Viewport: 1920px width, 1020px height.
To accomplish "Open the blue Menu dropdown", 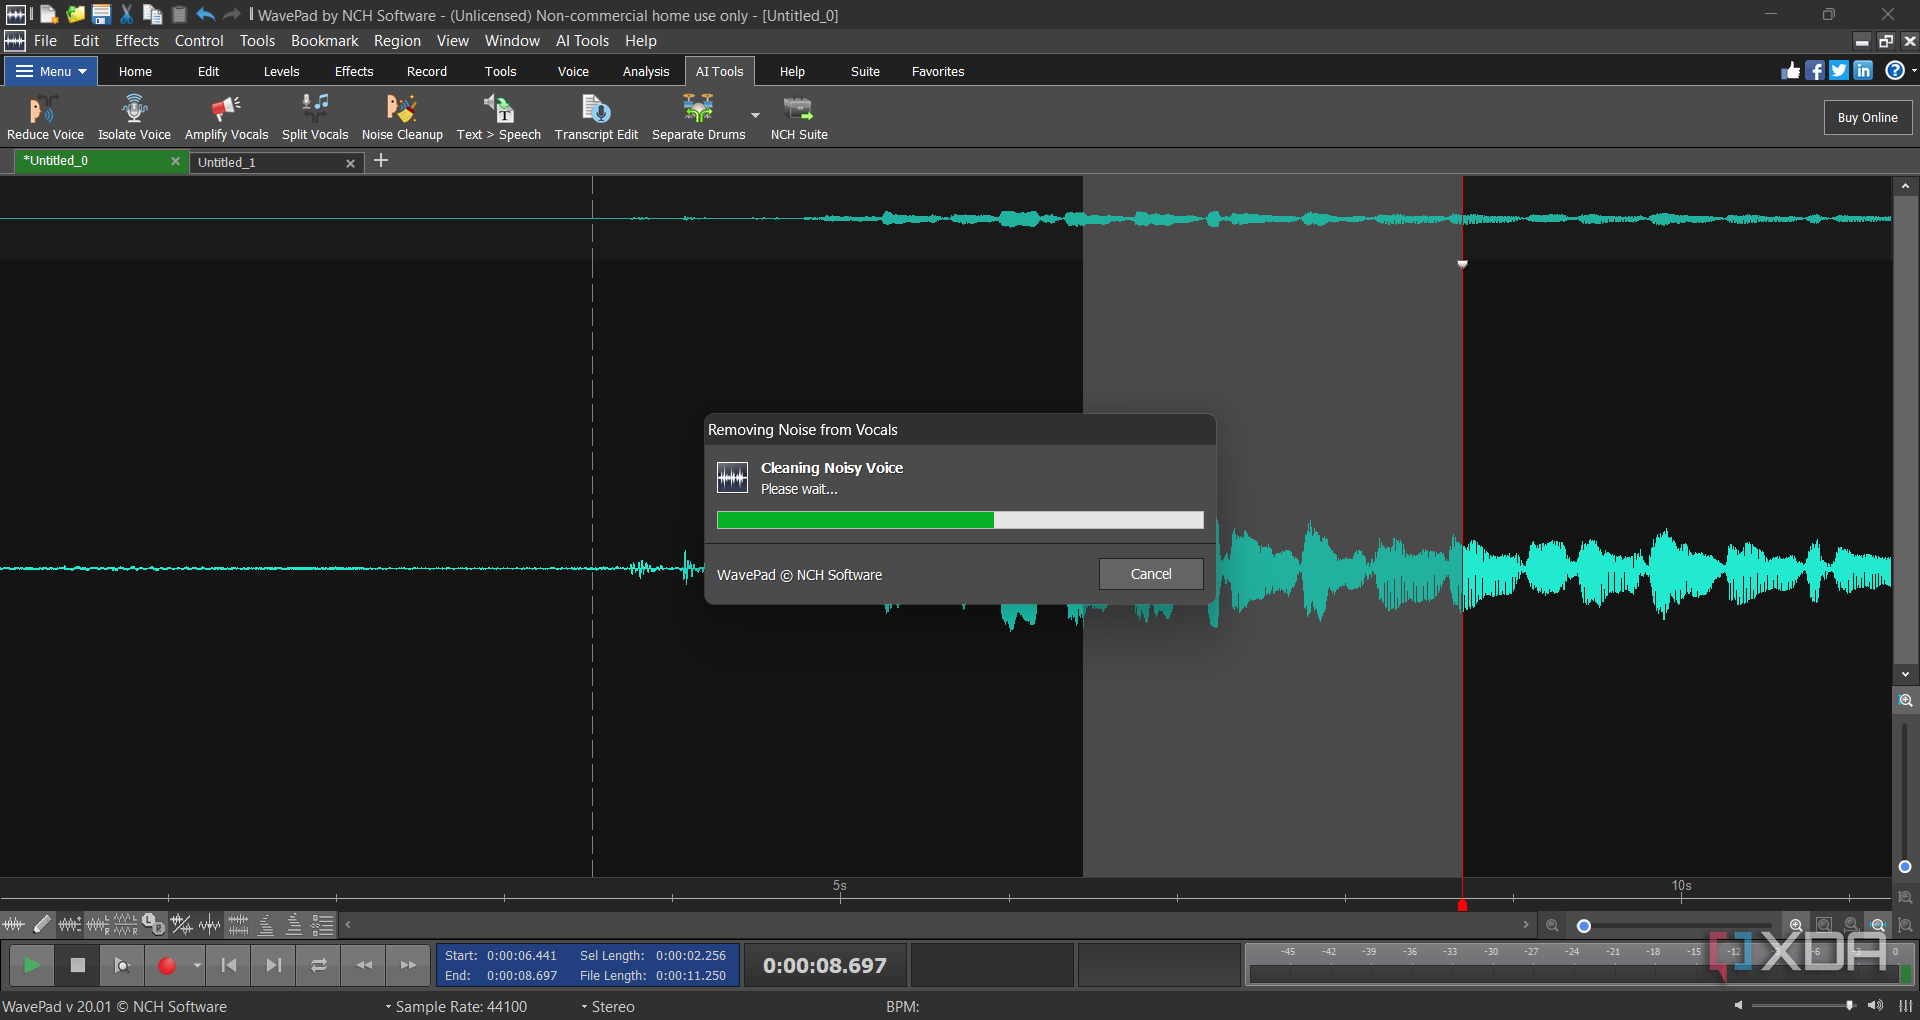I will click(51, 71).
